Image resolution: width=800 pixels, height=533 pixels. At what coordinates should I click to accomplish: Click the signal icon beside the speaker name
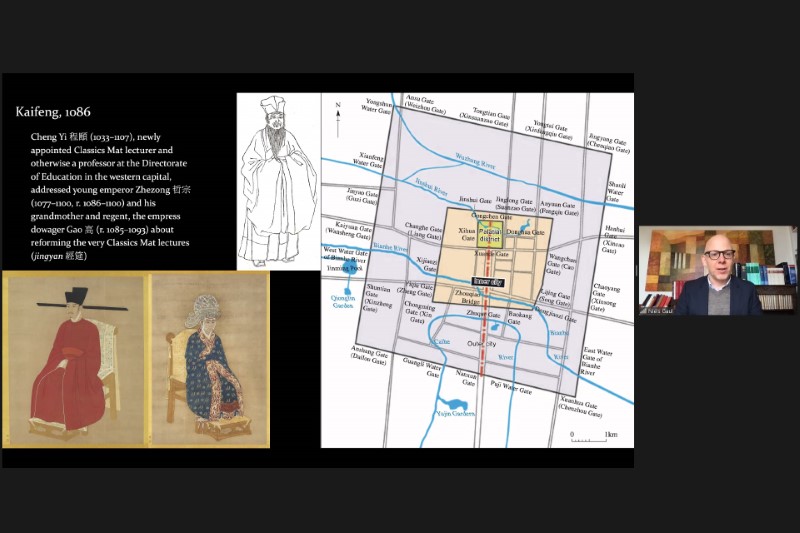tap(645, 310)
